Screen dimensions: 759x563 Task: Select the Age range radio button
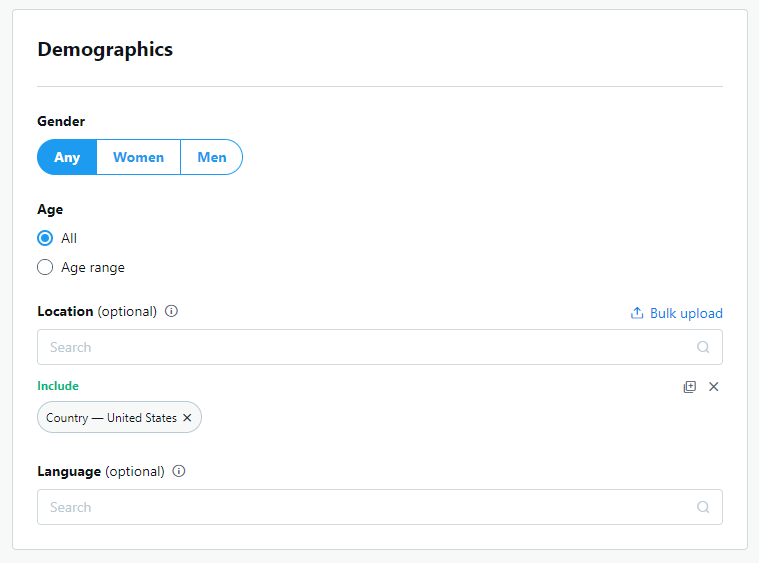pos(45,267)
